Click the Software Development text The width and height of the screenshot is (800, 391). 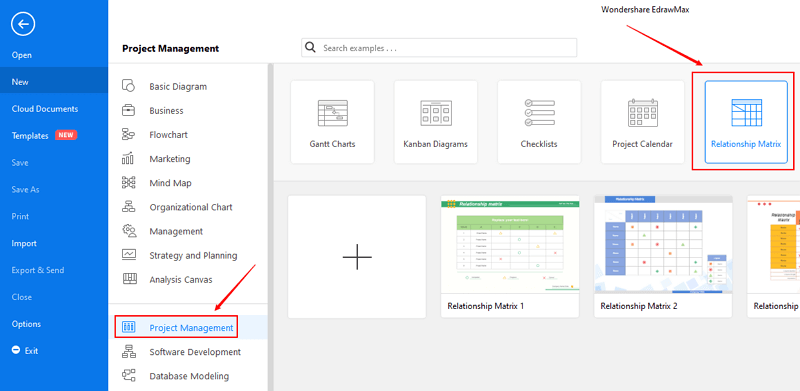coord(195,352)
